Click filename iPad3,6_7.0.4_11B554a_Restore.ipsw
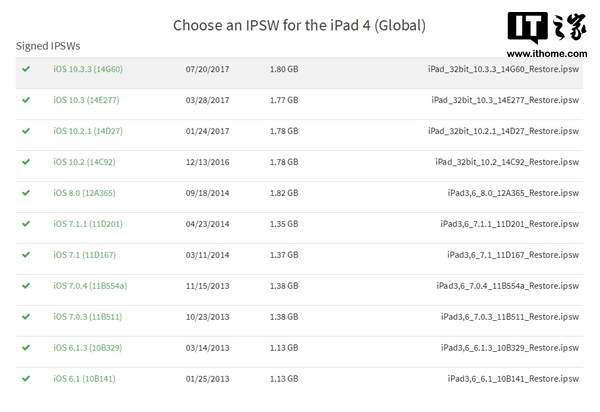This screenshot has height=412, width=600. [x=508, y=286]
